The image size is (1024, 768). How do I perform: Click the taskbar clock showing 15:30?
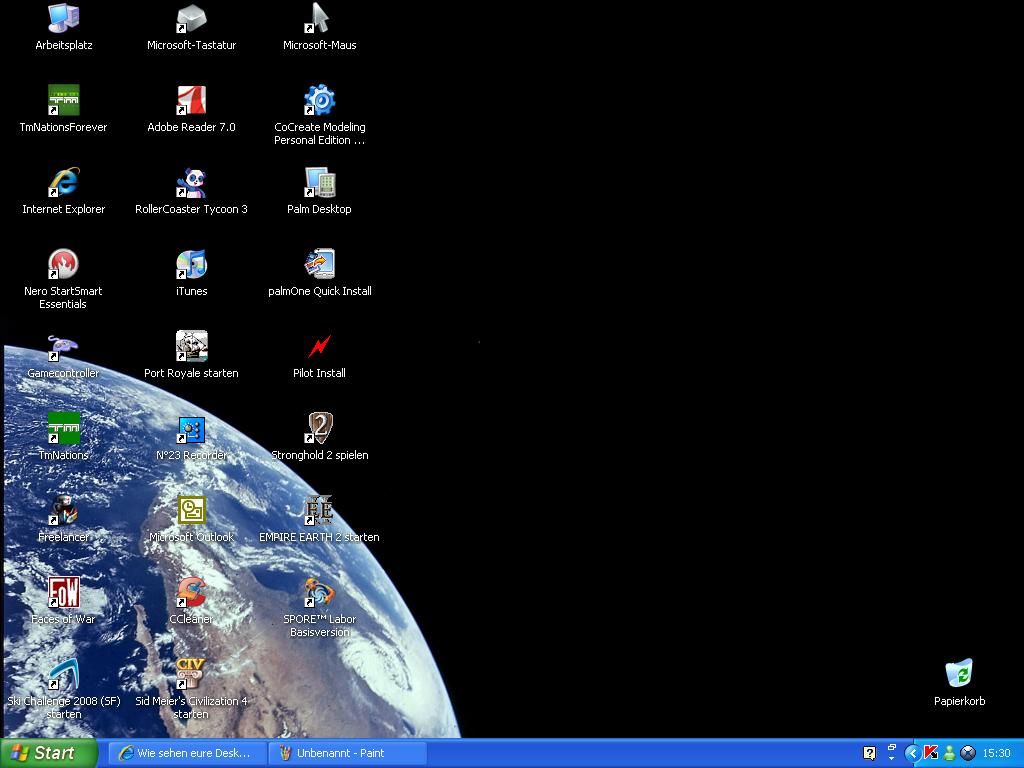coord(996,753)
